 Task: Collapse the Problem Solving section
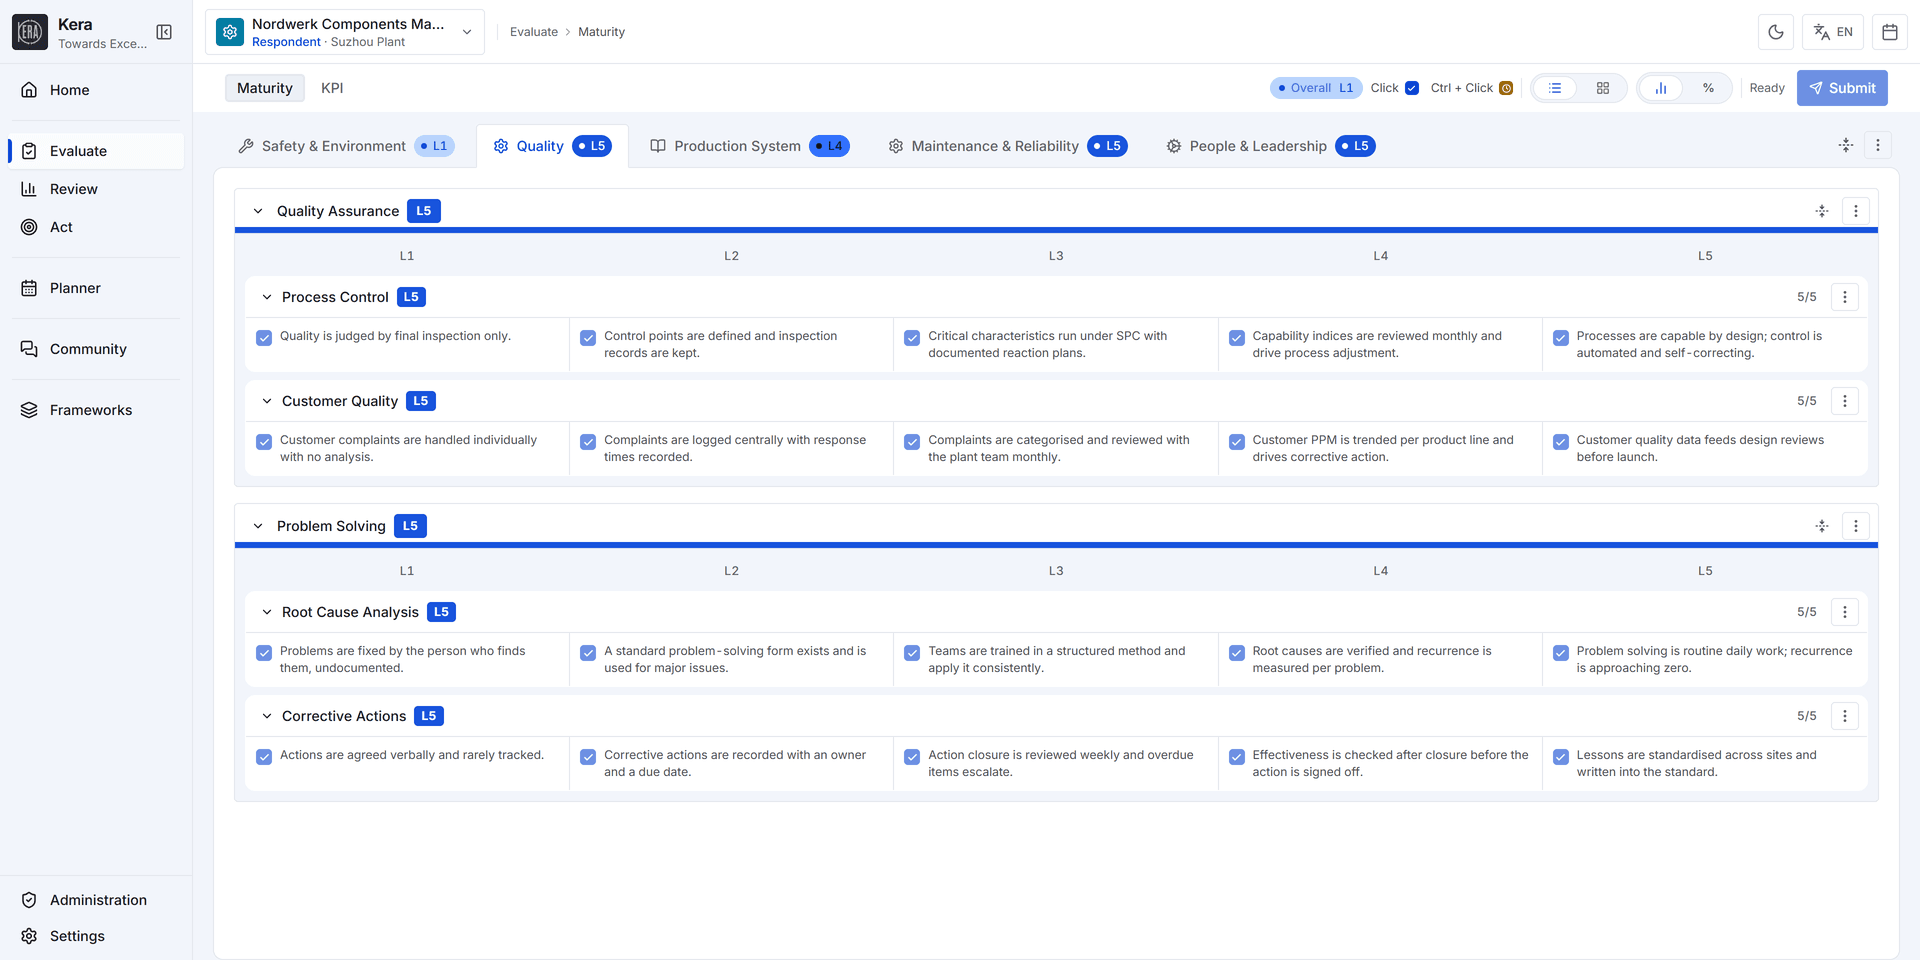coord(258,526)
